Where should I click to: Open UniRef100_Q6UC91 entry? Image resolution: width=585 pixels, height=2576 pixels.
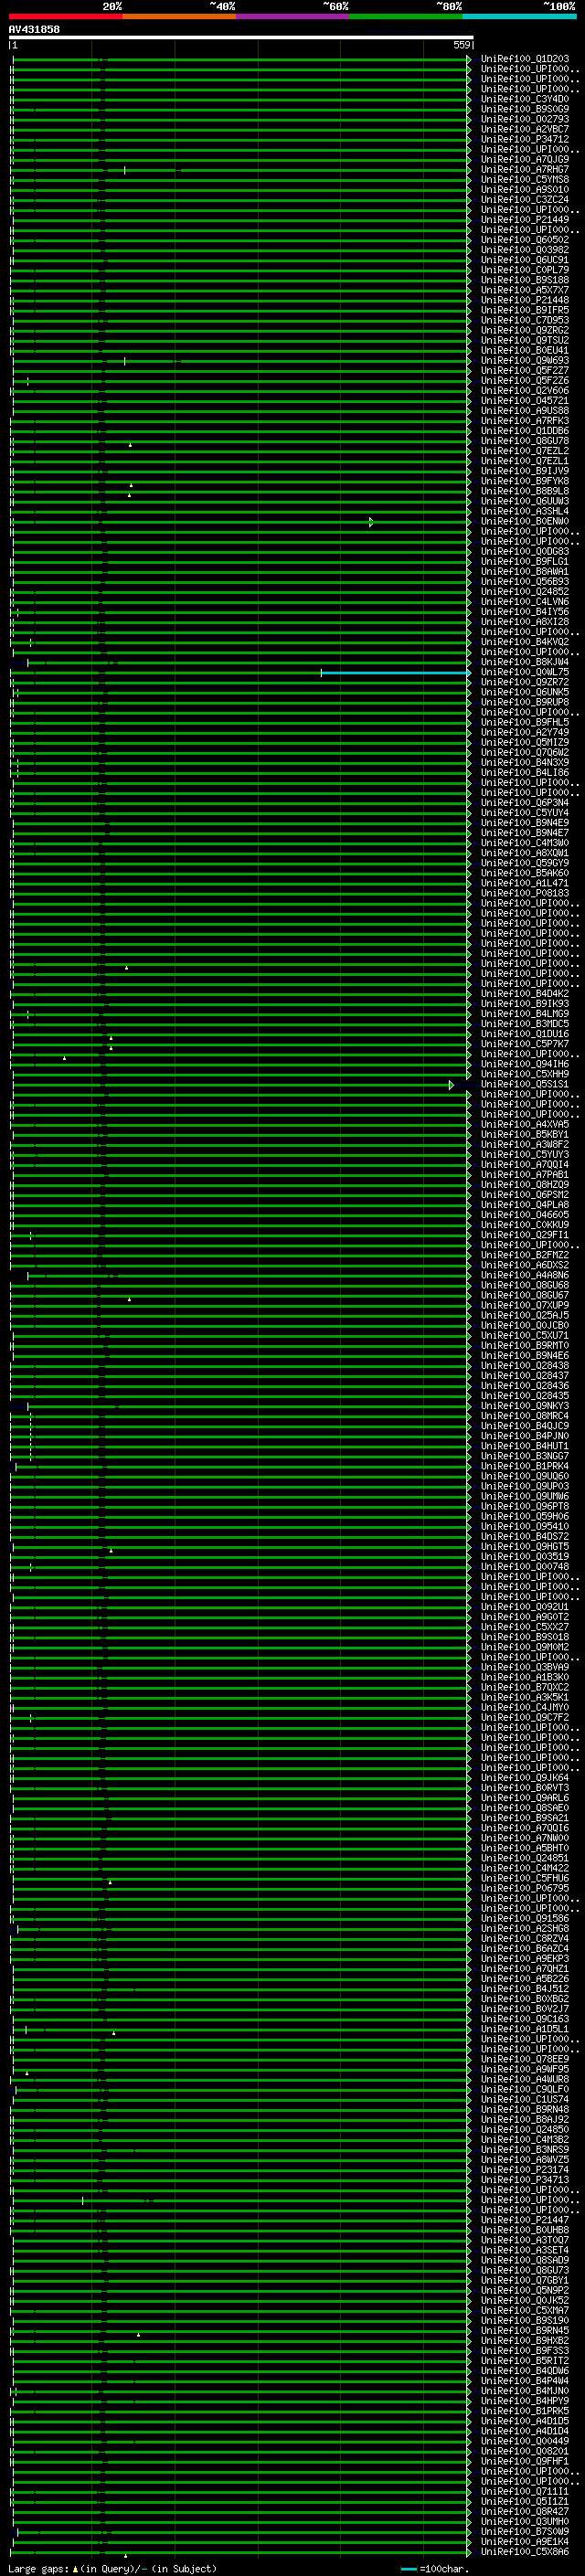pos(525,260)
